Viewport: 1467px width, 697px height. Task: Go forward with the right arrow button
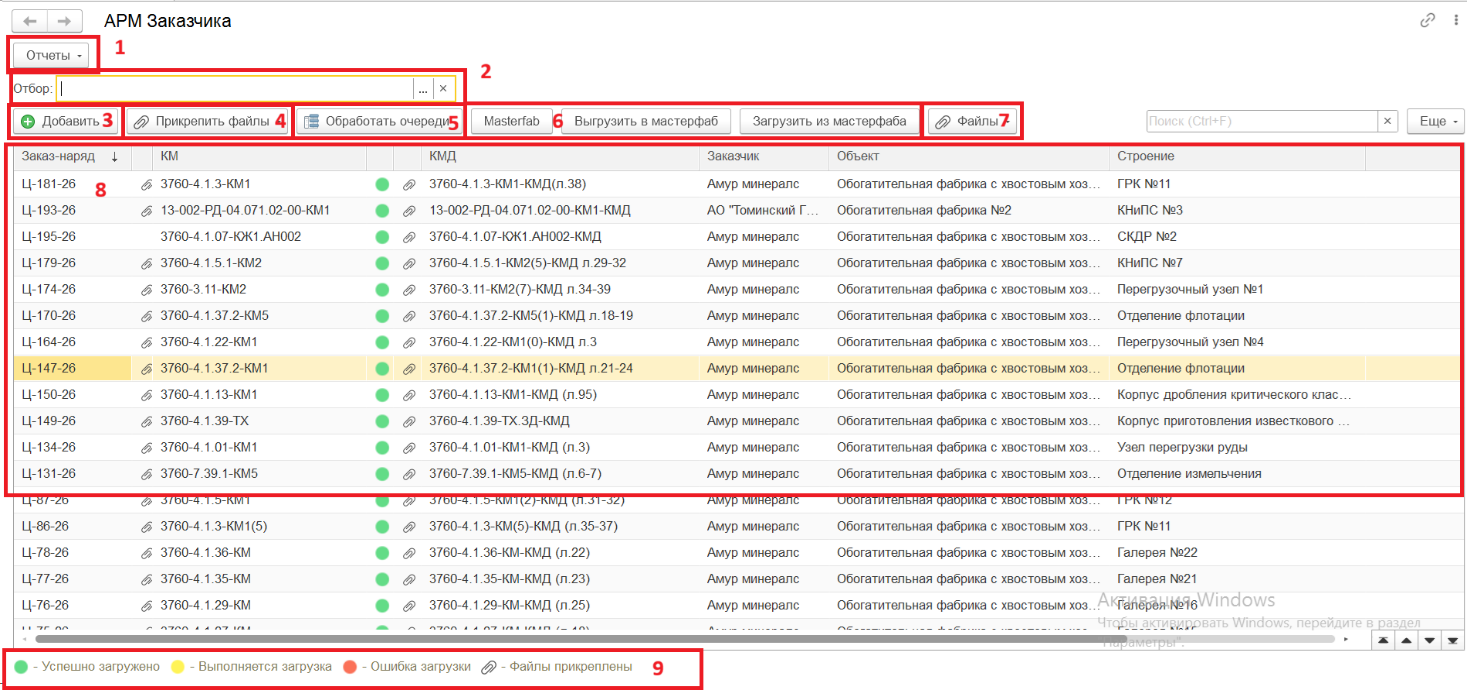click(64, 21)
